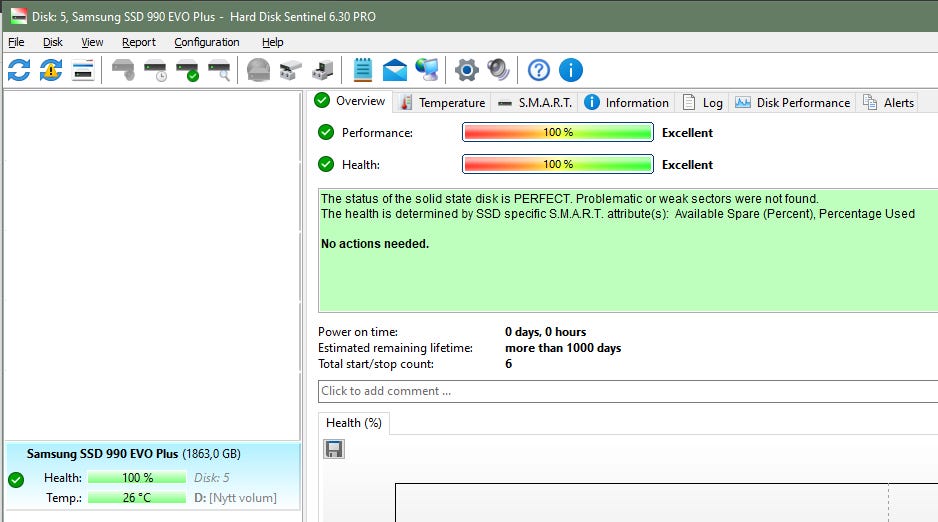Click the blue refresh arrows toolbar icon
The height and width of the screenshot is (522, 938).
coord(19,70)
